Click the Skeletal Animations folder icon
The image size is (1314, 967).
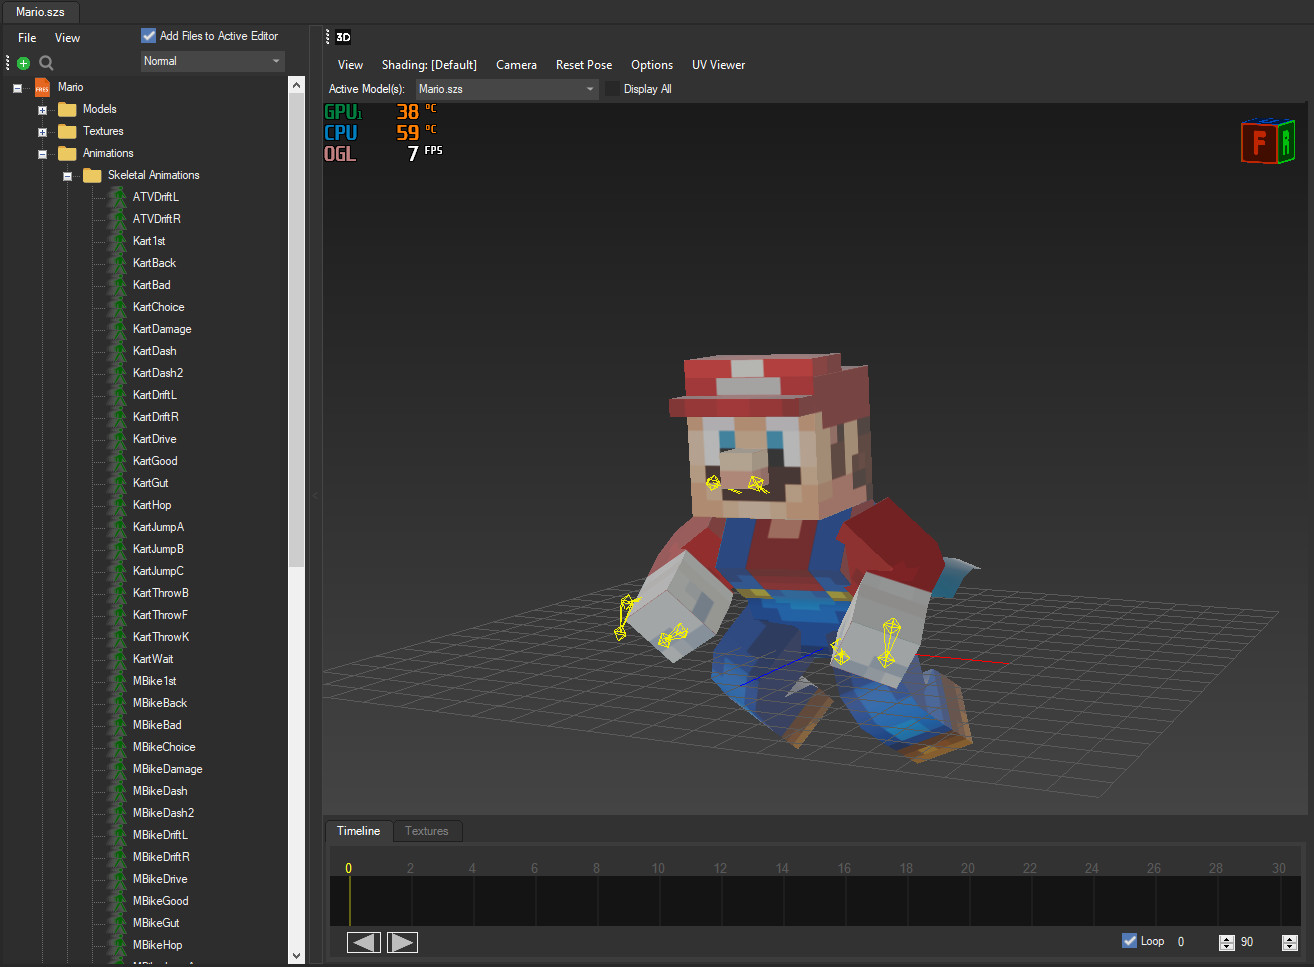click(91, 174)
